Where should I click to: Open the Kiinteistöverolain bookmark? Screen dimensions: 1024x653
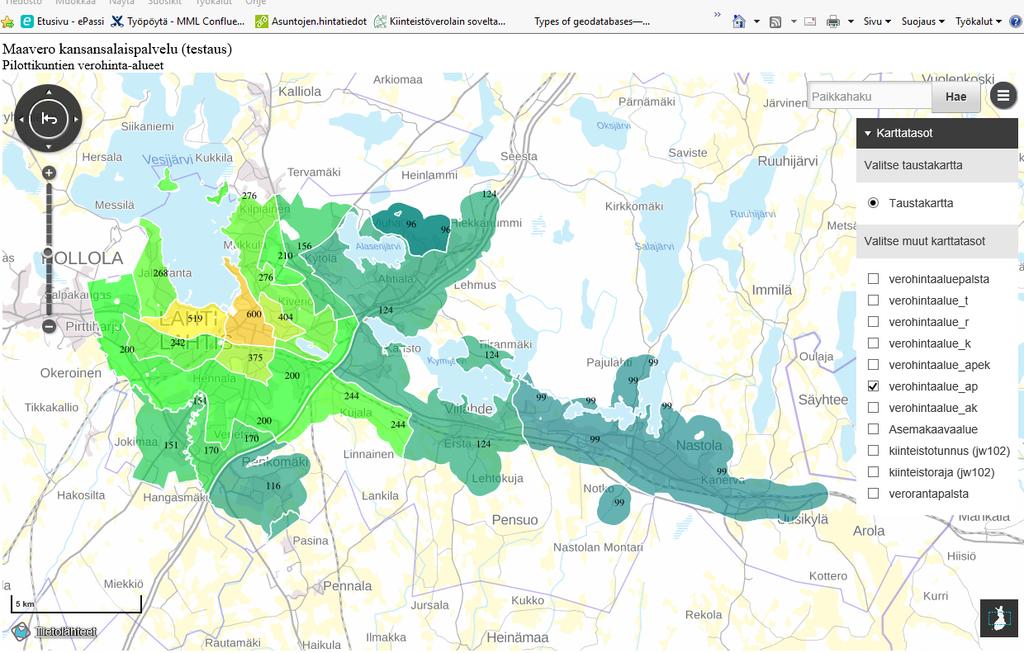pyautogui.click(x=440, y=22)
